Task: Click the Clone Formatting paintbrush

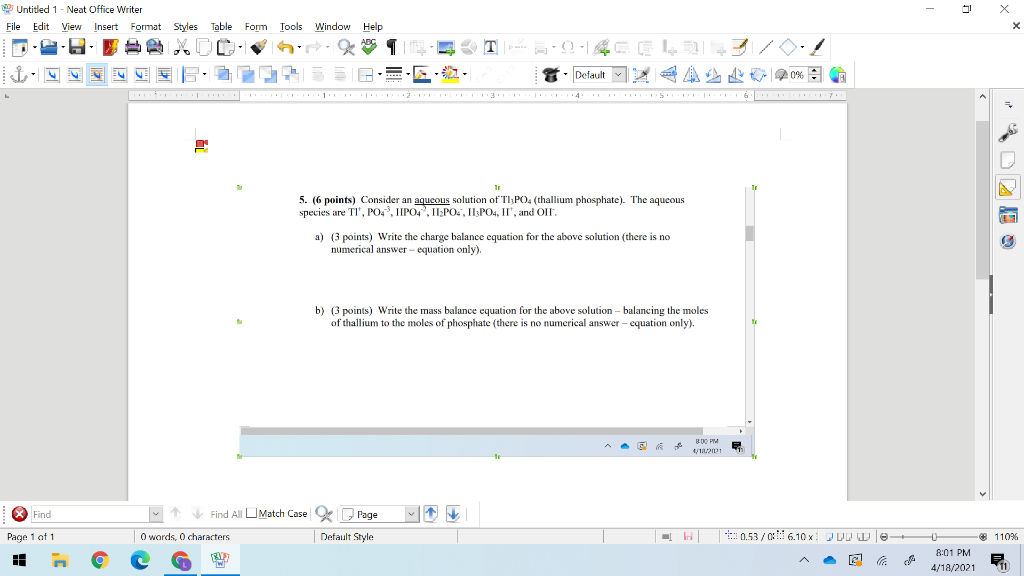Action: tap(256, 46)
